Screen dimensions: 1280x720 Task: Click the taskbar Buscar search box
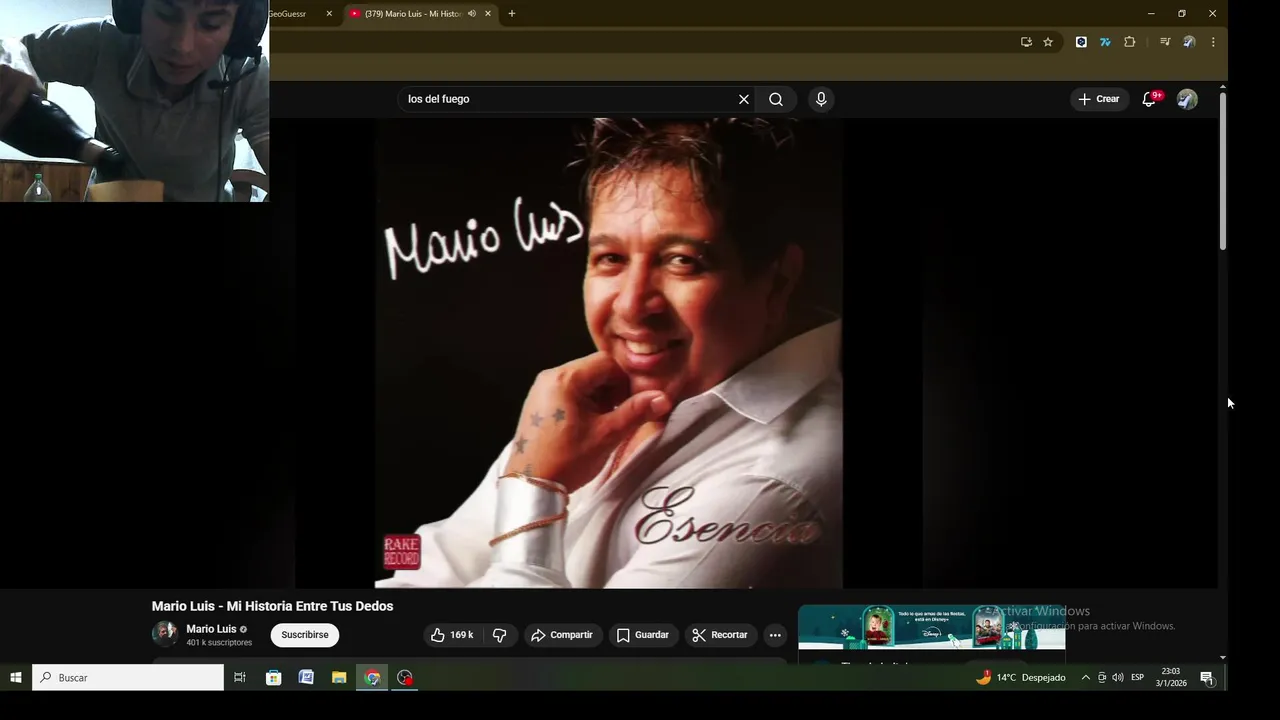point(128,677)
